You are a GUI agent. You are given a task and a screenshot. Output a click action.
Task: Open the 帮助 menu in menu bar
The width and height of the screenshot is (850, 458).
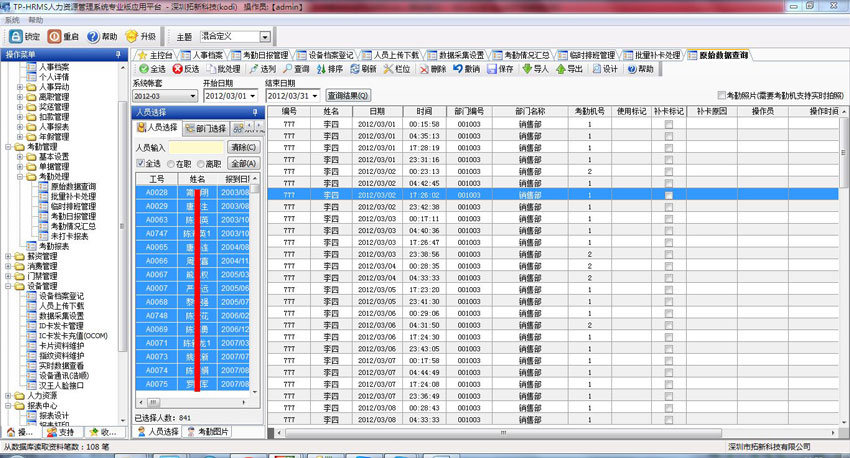pos(36,20)
